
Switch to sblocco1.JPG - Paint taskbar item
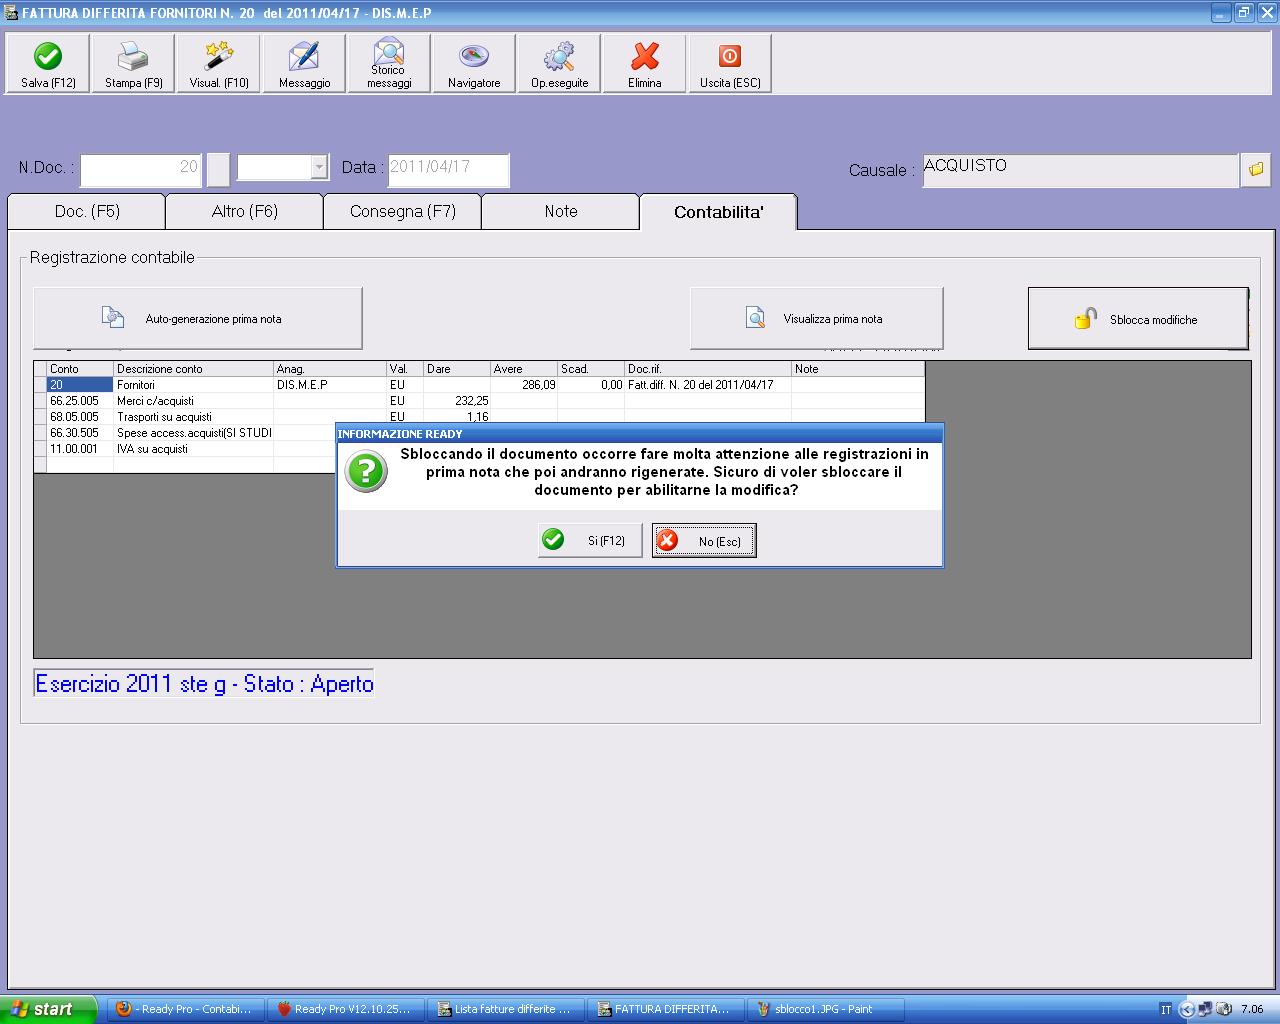(826, 1009)
